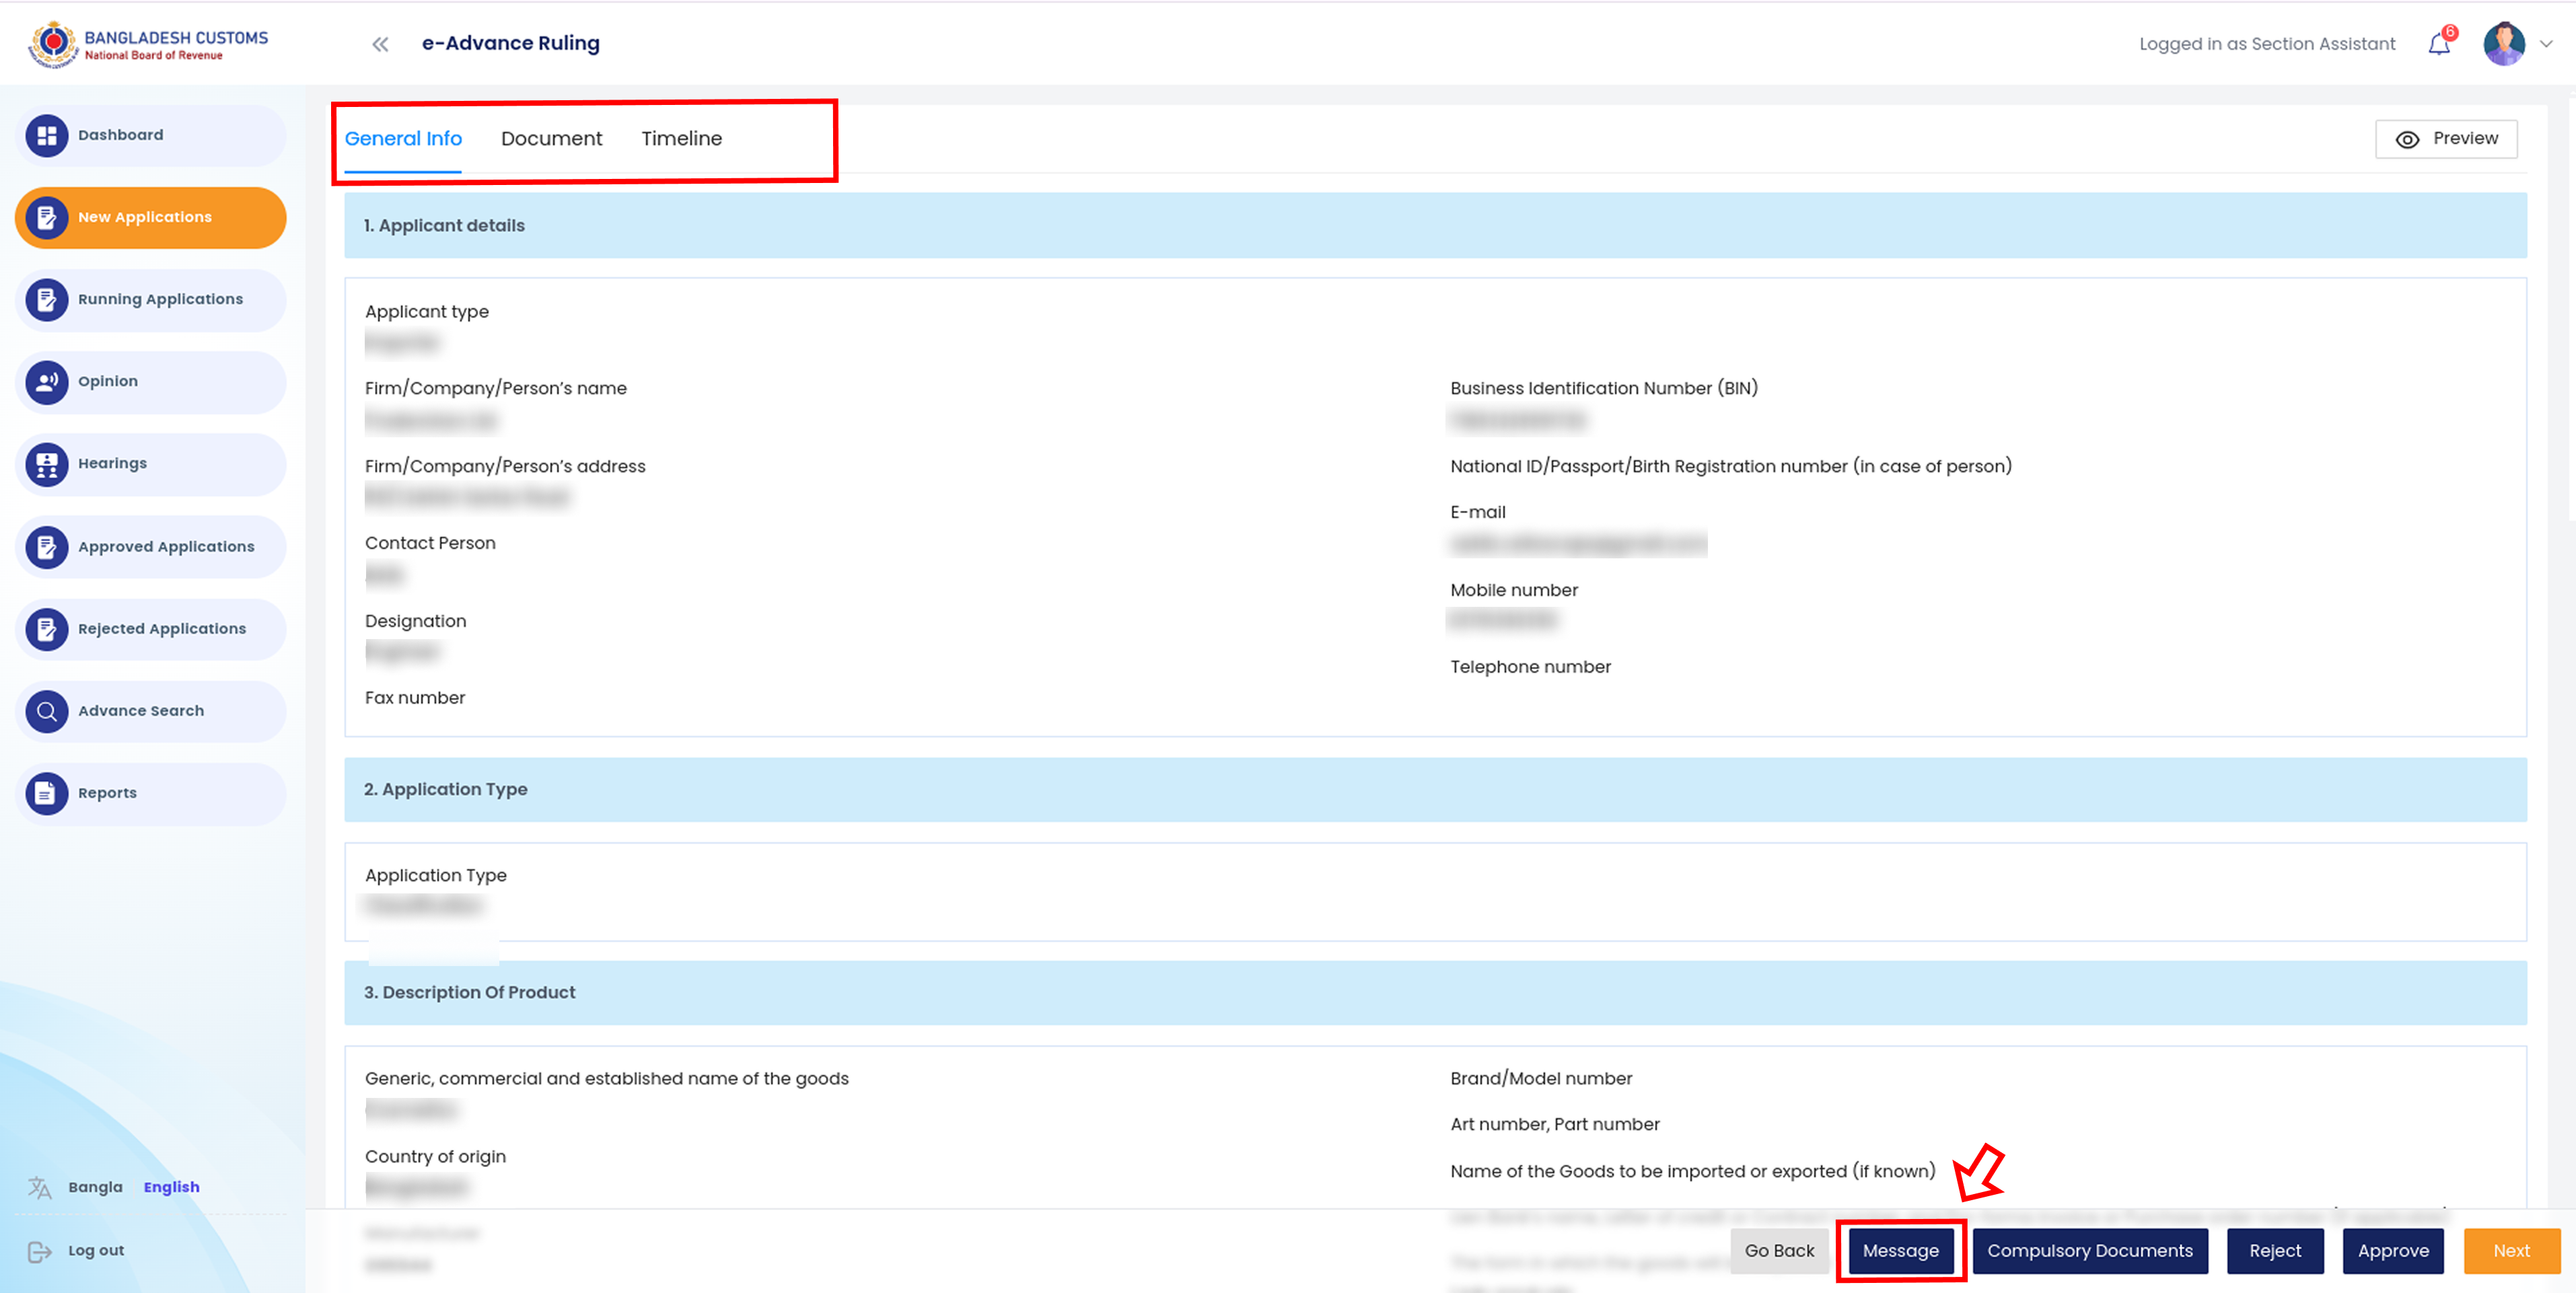Click the Message button
Screen dimensions: 2576x1293
[x=1900, y=1251]
